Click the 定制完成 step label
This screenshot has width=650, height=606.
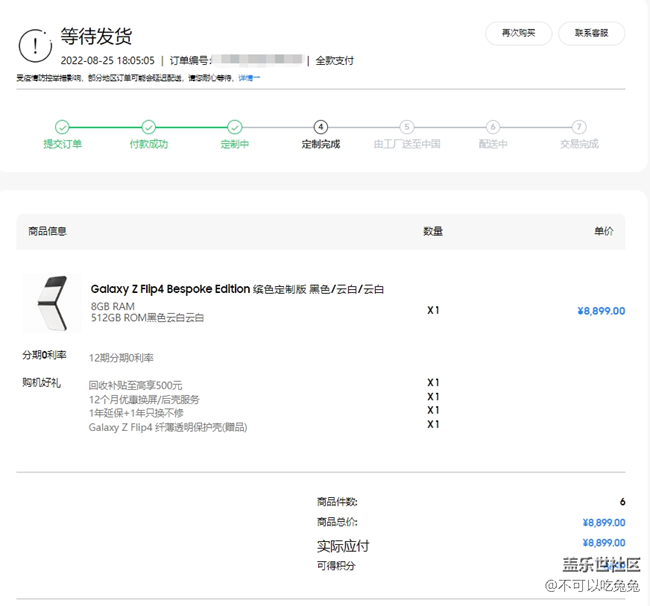coord(320,144)
